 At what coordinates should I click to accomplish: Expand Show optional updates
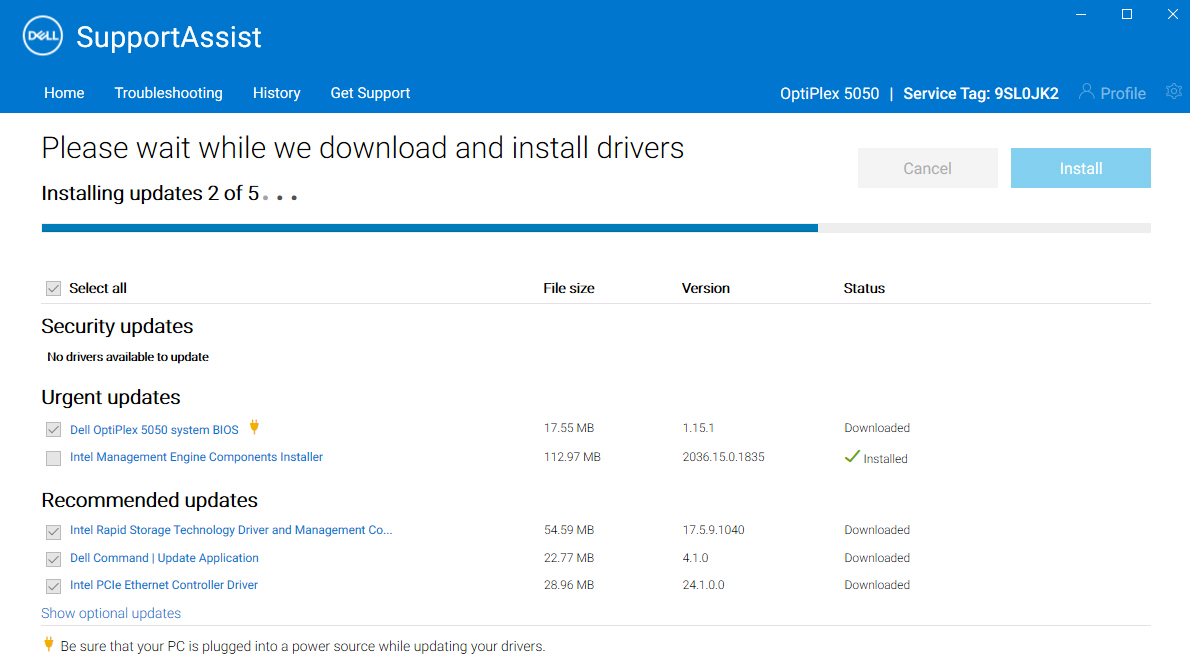pyautogui.click(x=111, y=613)
